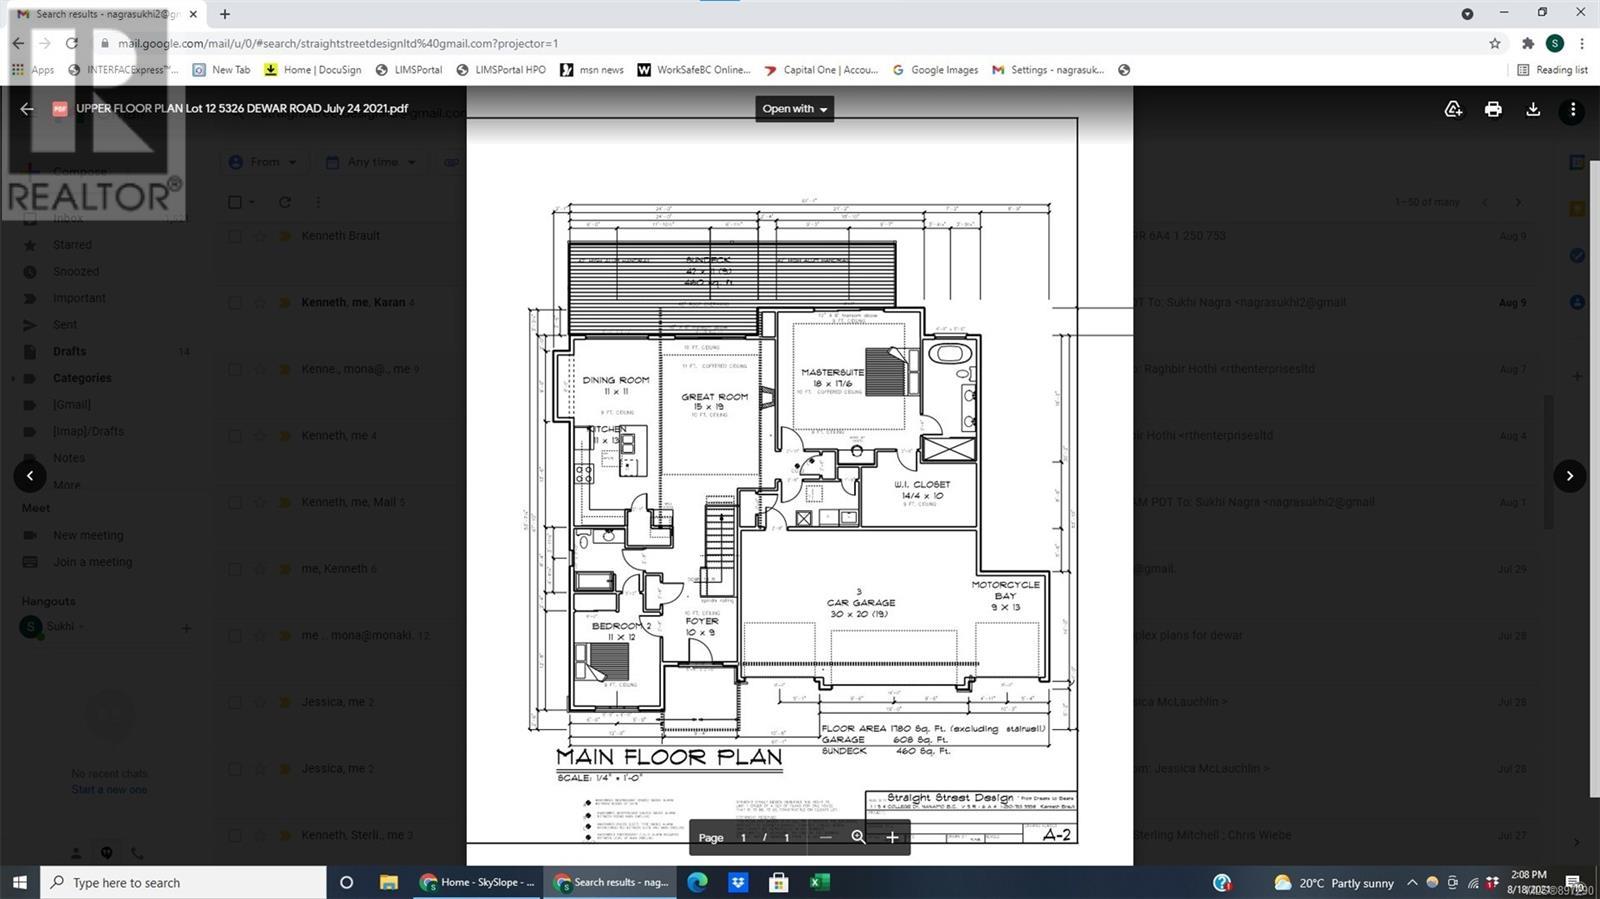
Task: Switch to Home - SkySlope taskbar window
Action: (477, 882)
